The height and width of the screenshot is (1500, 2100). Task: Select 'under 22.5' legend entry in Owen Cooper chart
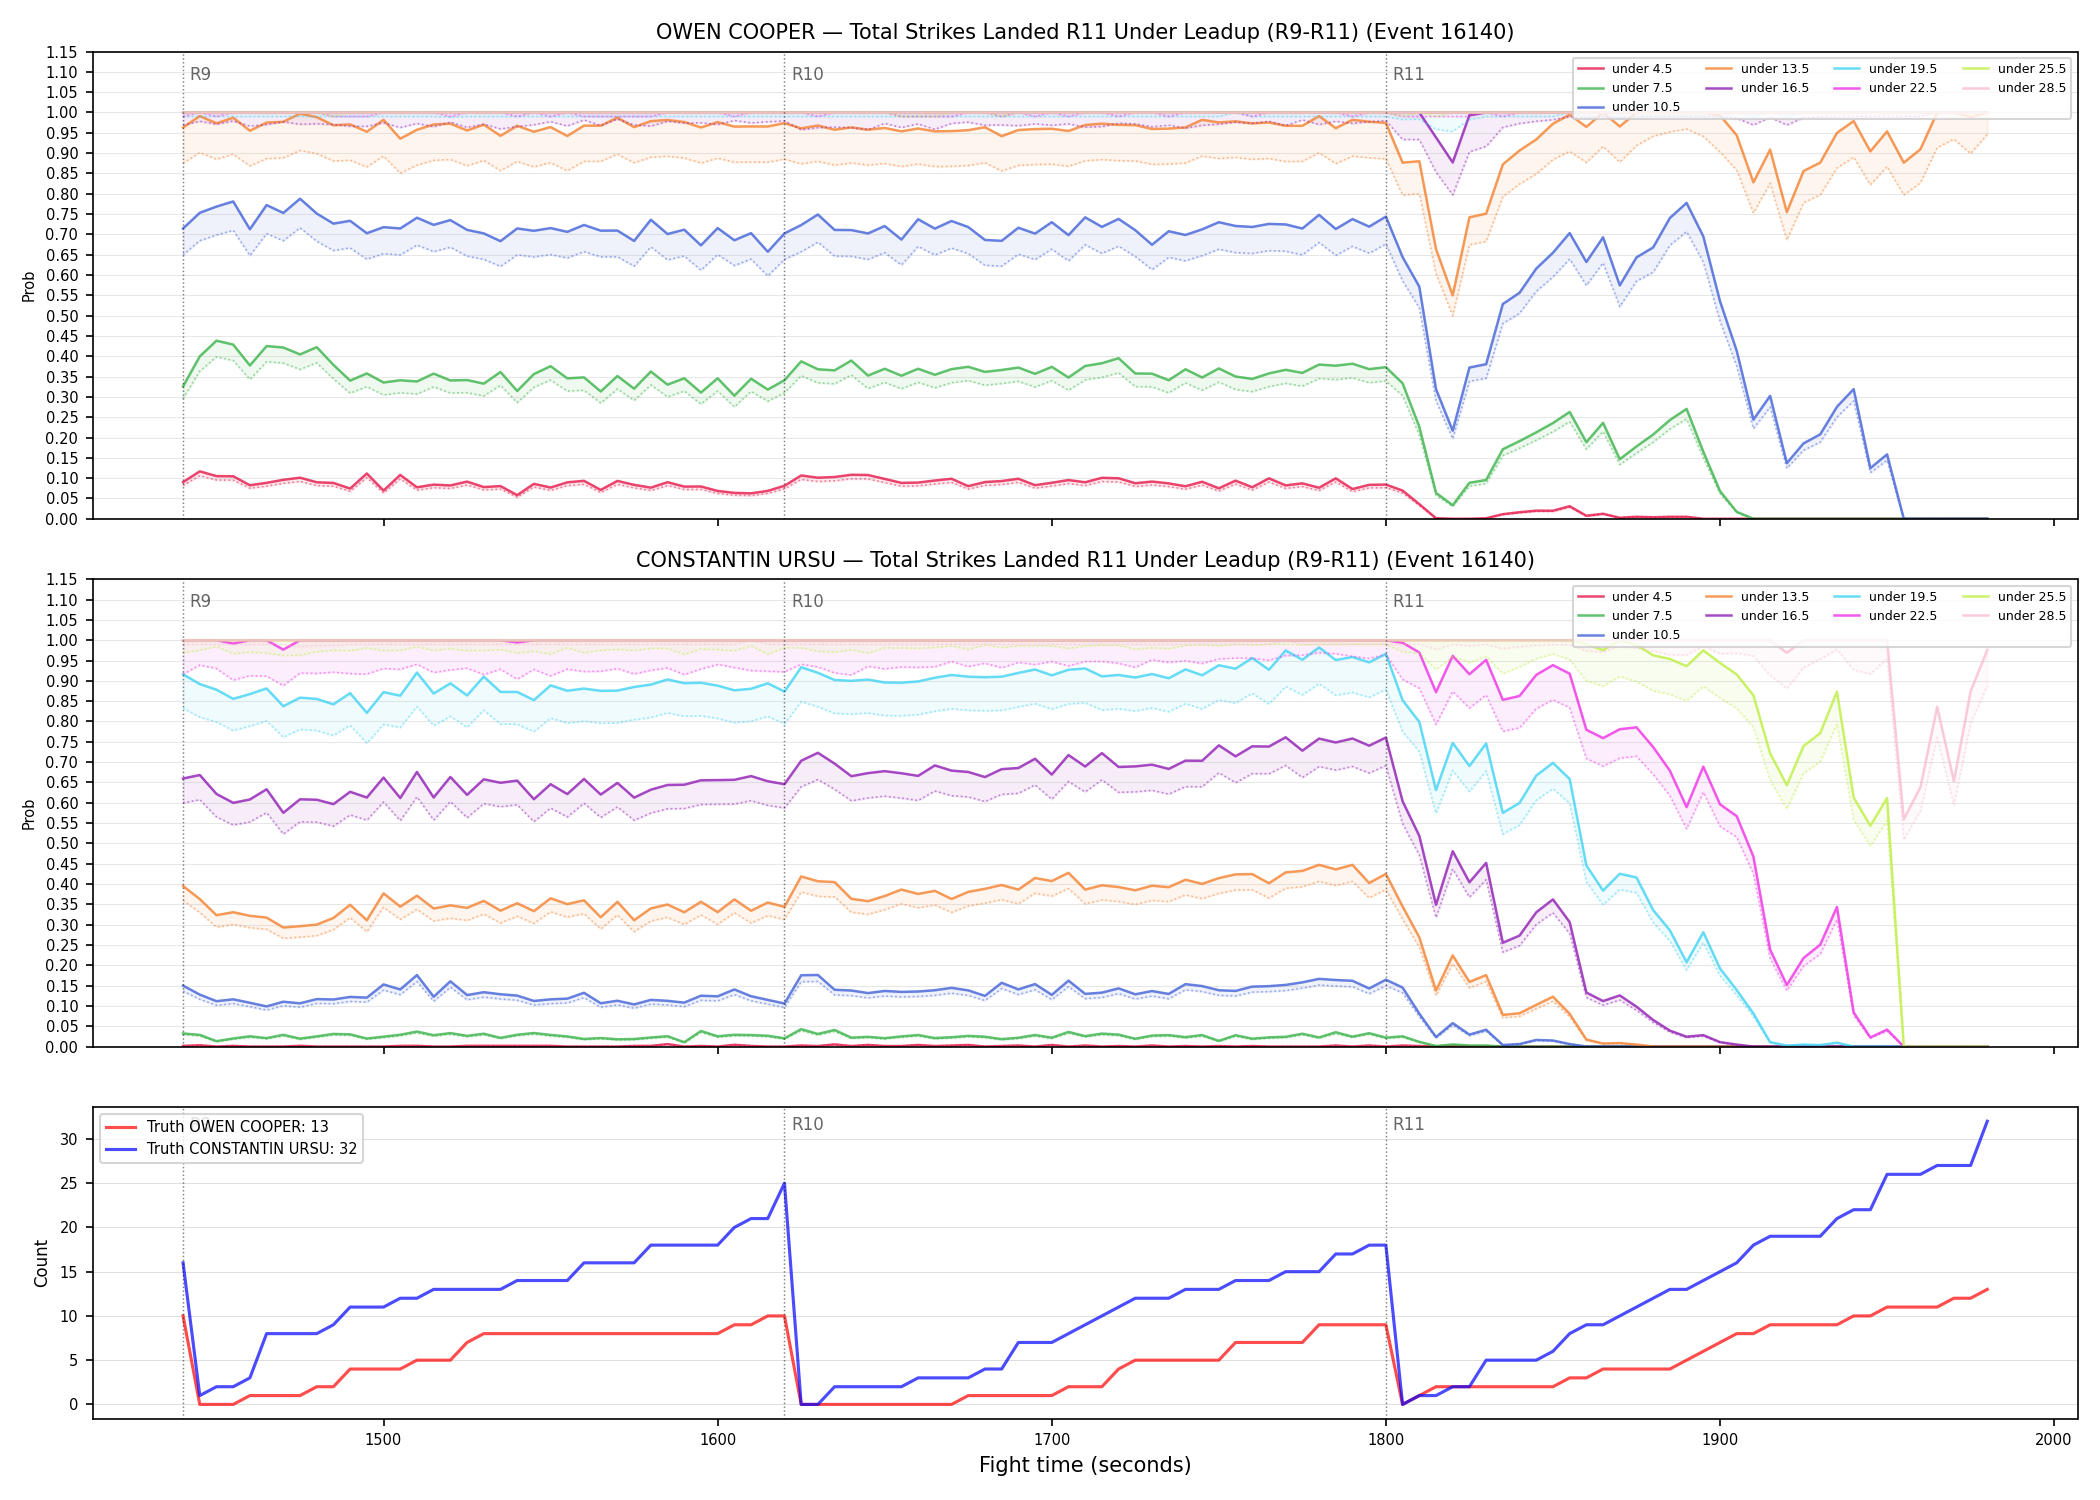(1885, 88)
